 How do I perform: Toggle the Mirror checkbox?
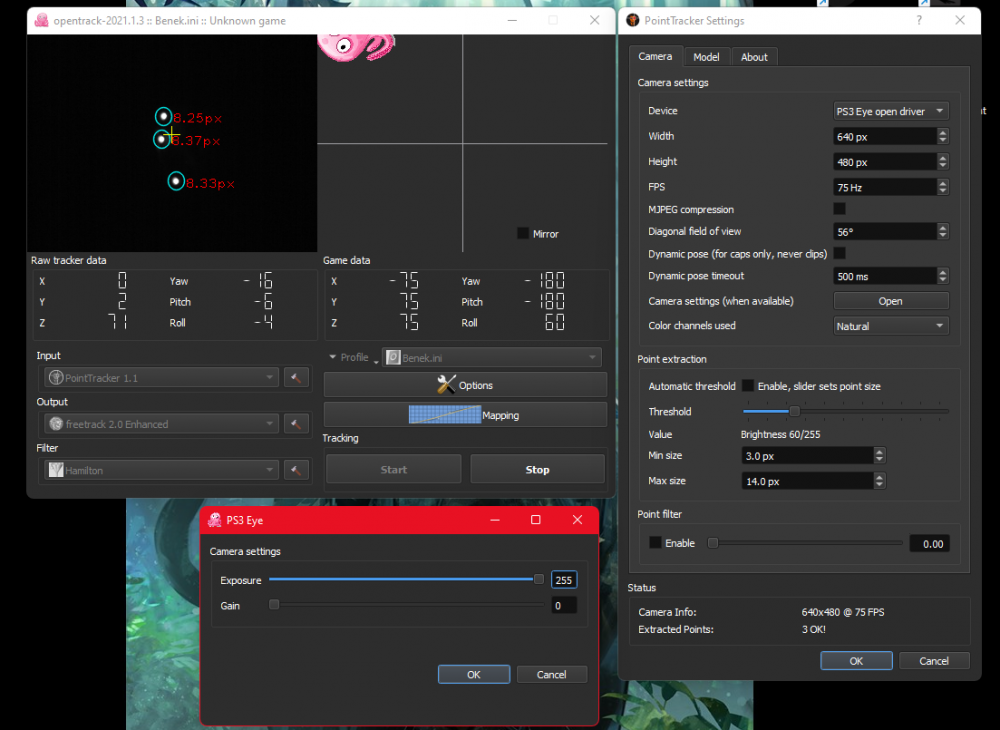pos(523,233)
